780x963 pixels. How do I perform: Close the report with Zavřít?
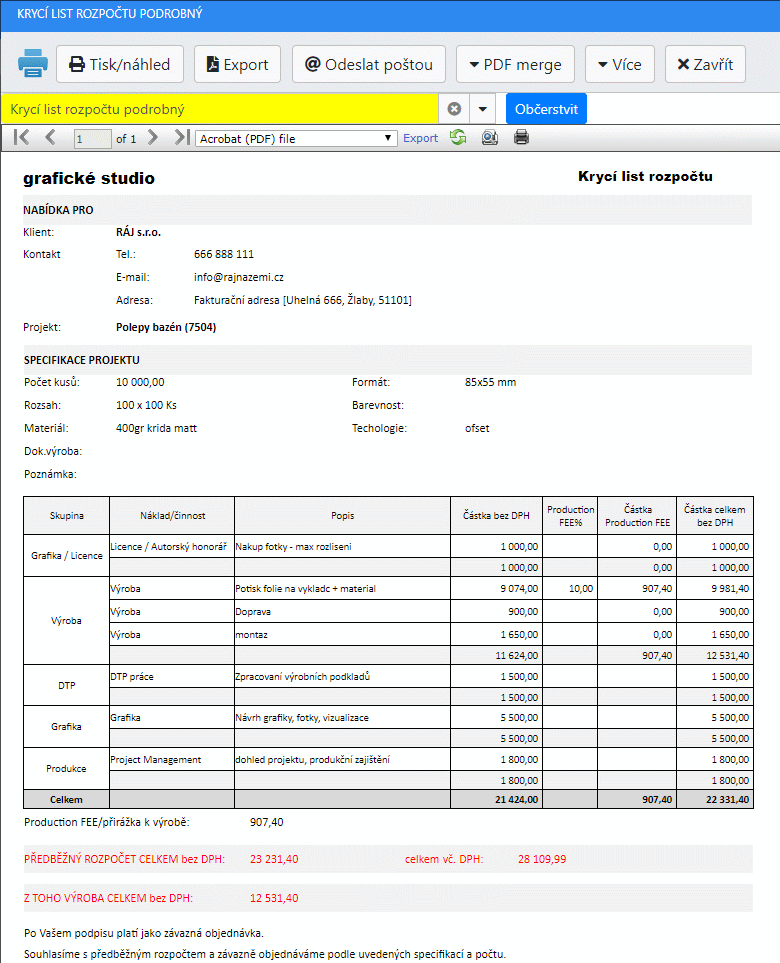(705, 64)
